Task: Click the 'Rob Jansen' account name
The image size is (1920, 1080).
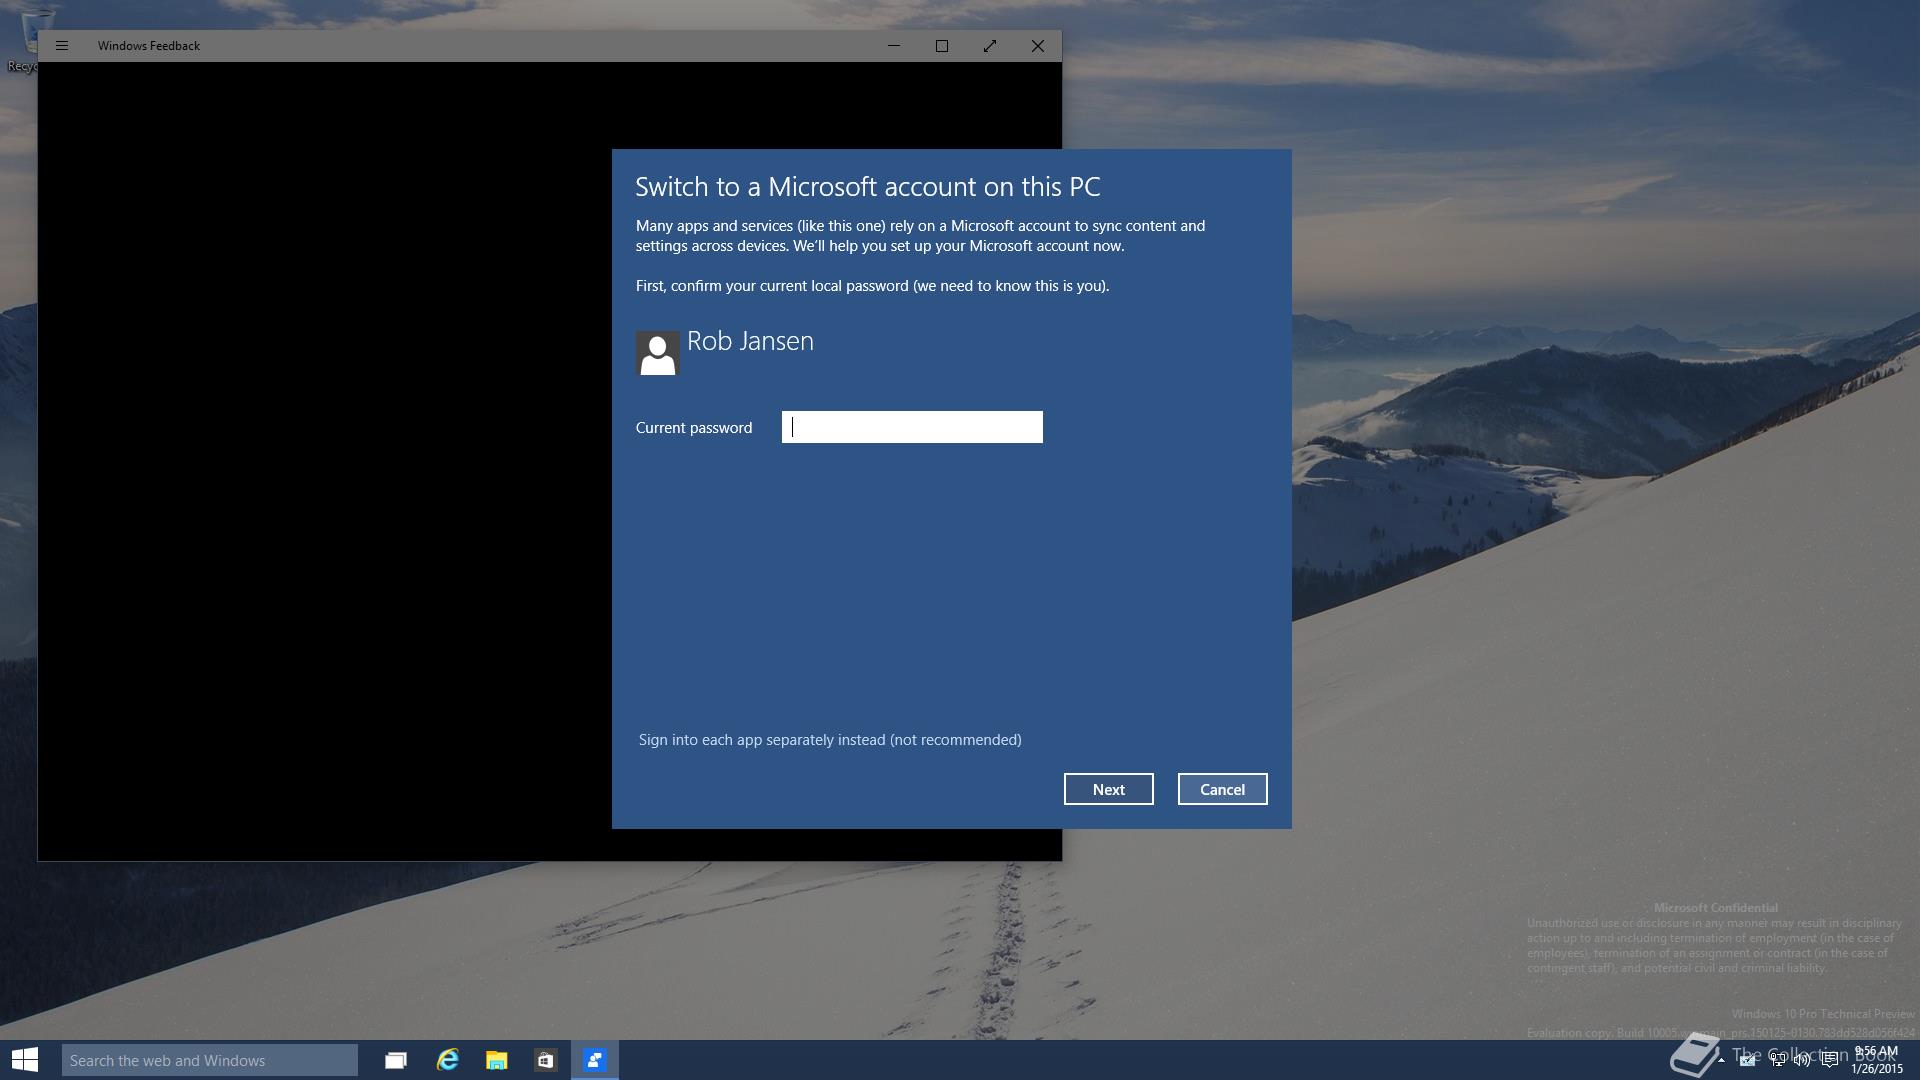Action: coord(750,341)
